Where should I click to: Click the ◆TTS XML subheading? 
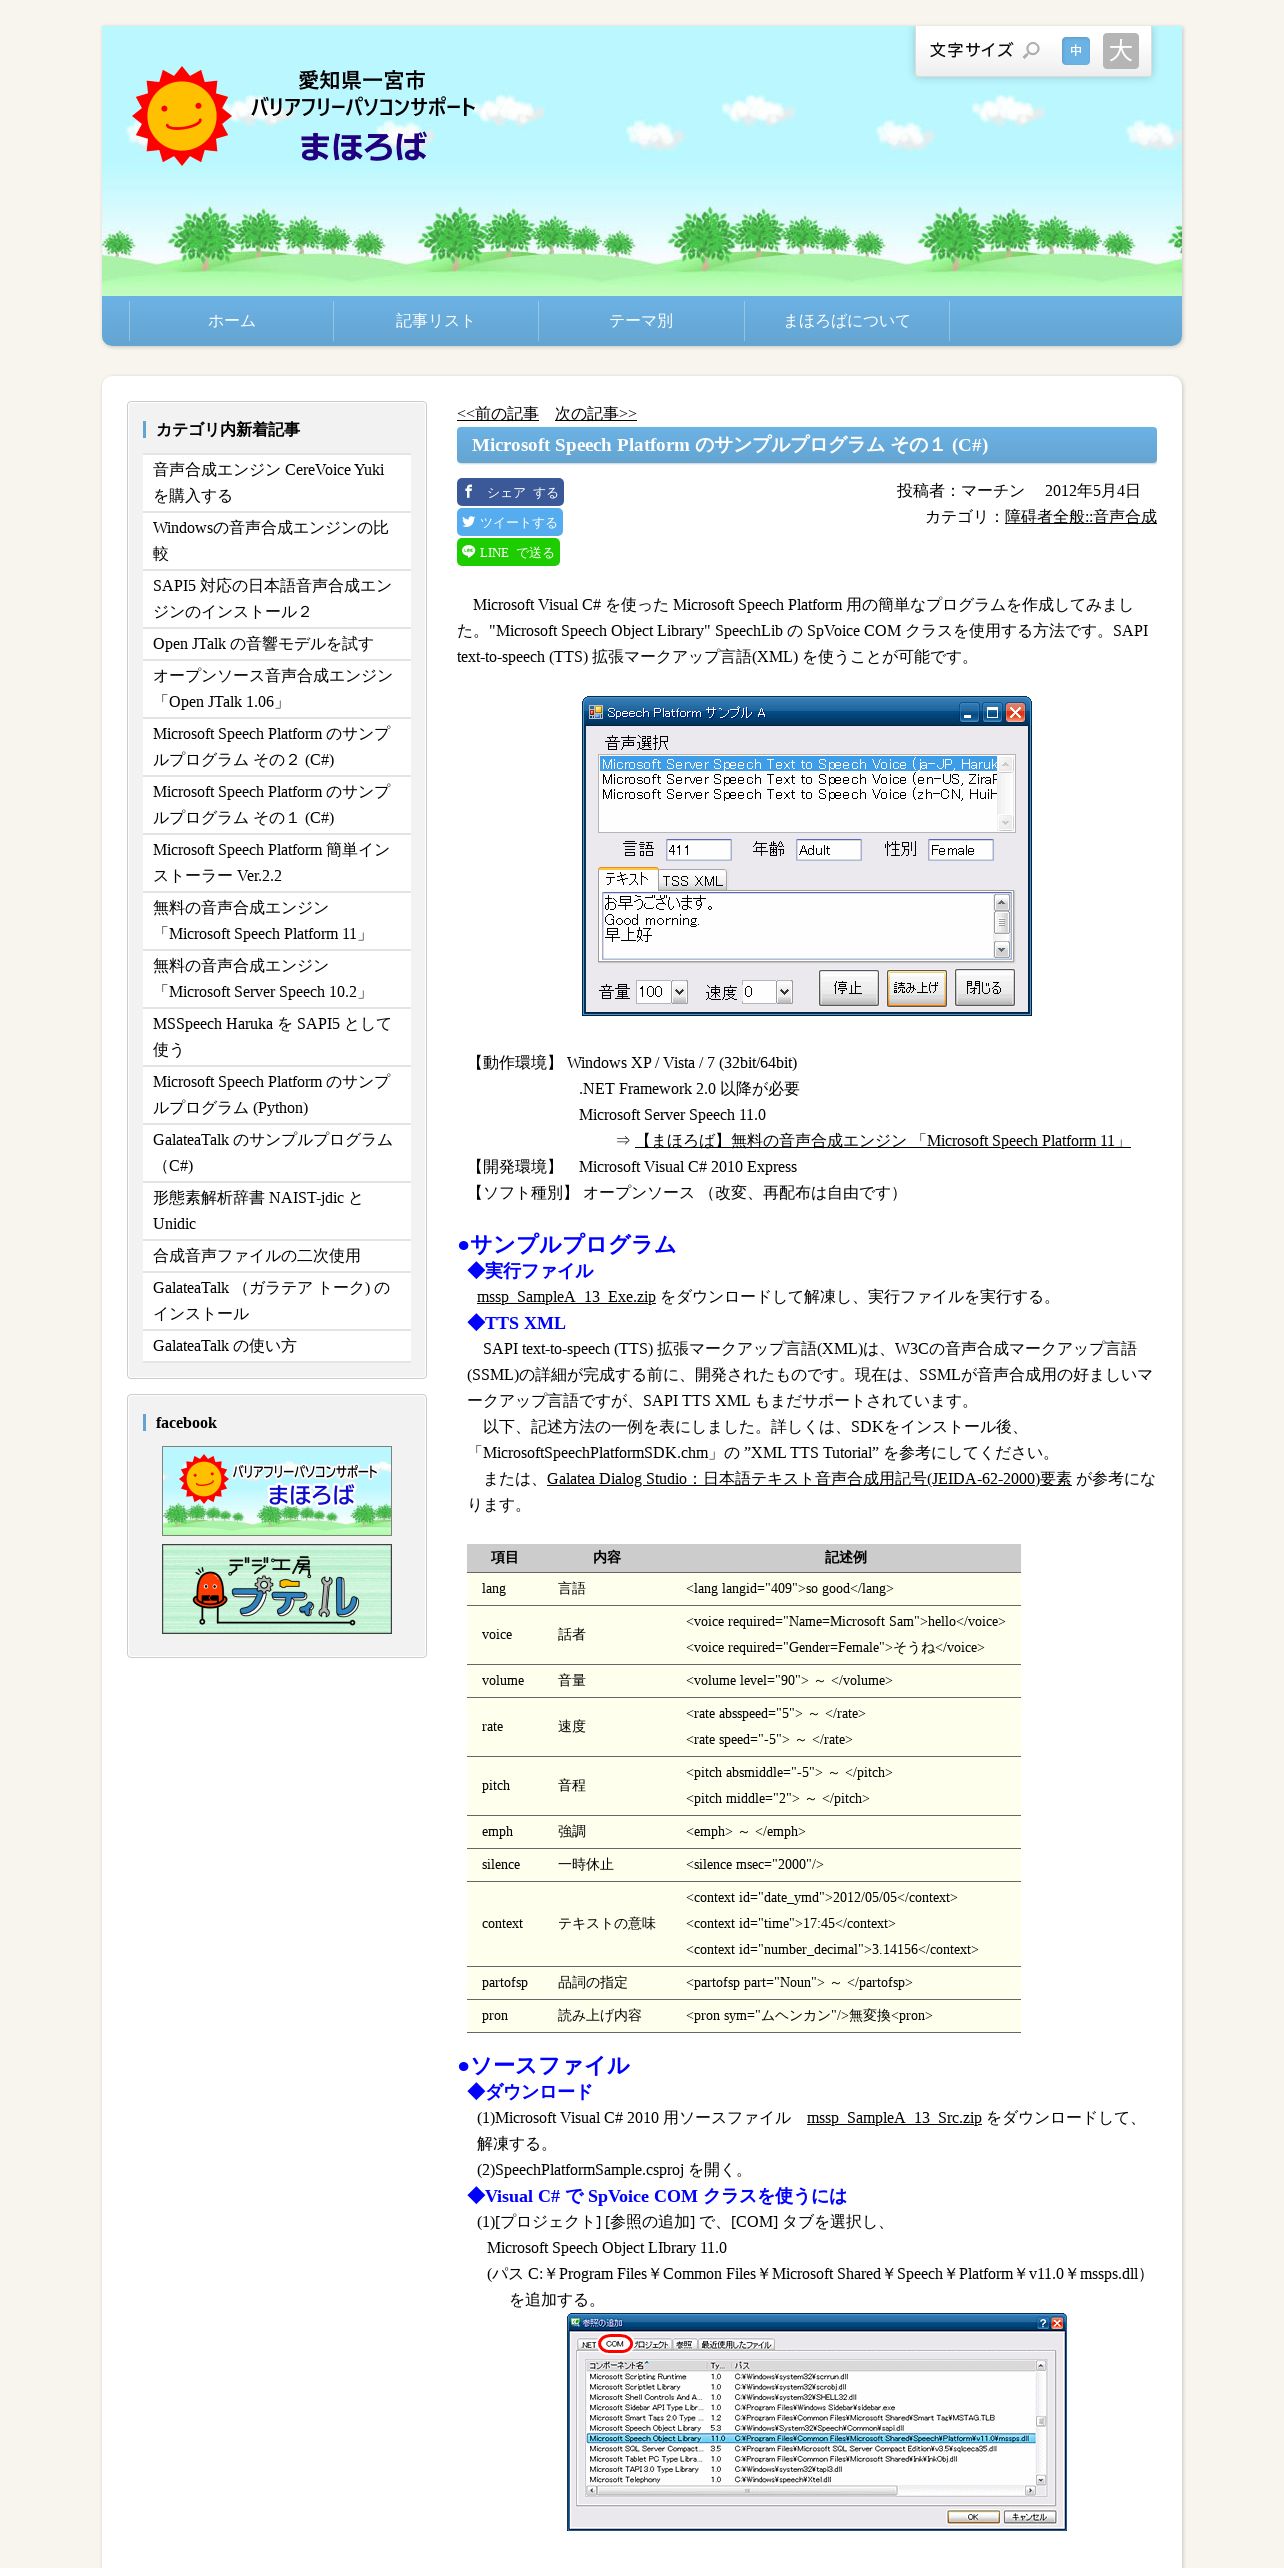pyautogui.click(x=517, y=1323)
